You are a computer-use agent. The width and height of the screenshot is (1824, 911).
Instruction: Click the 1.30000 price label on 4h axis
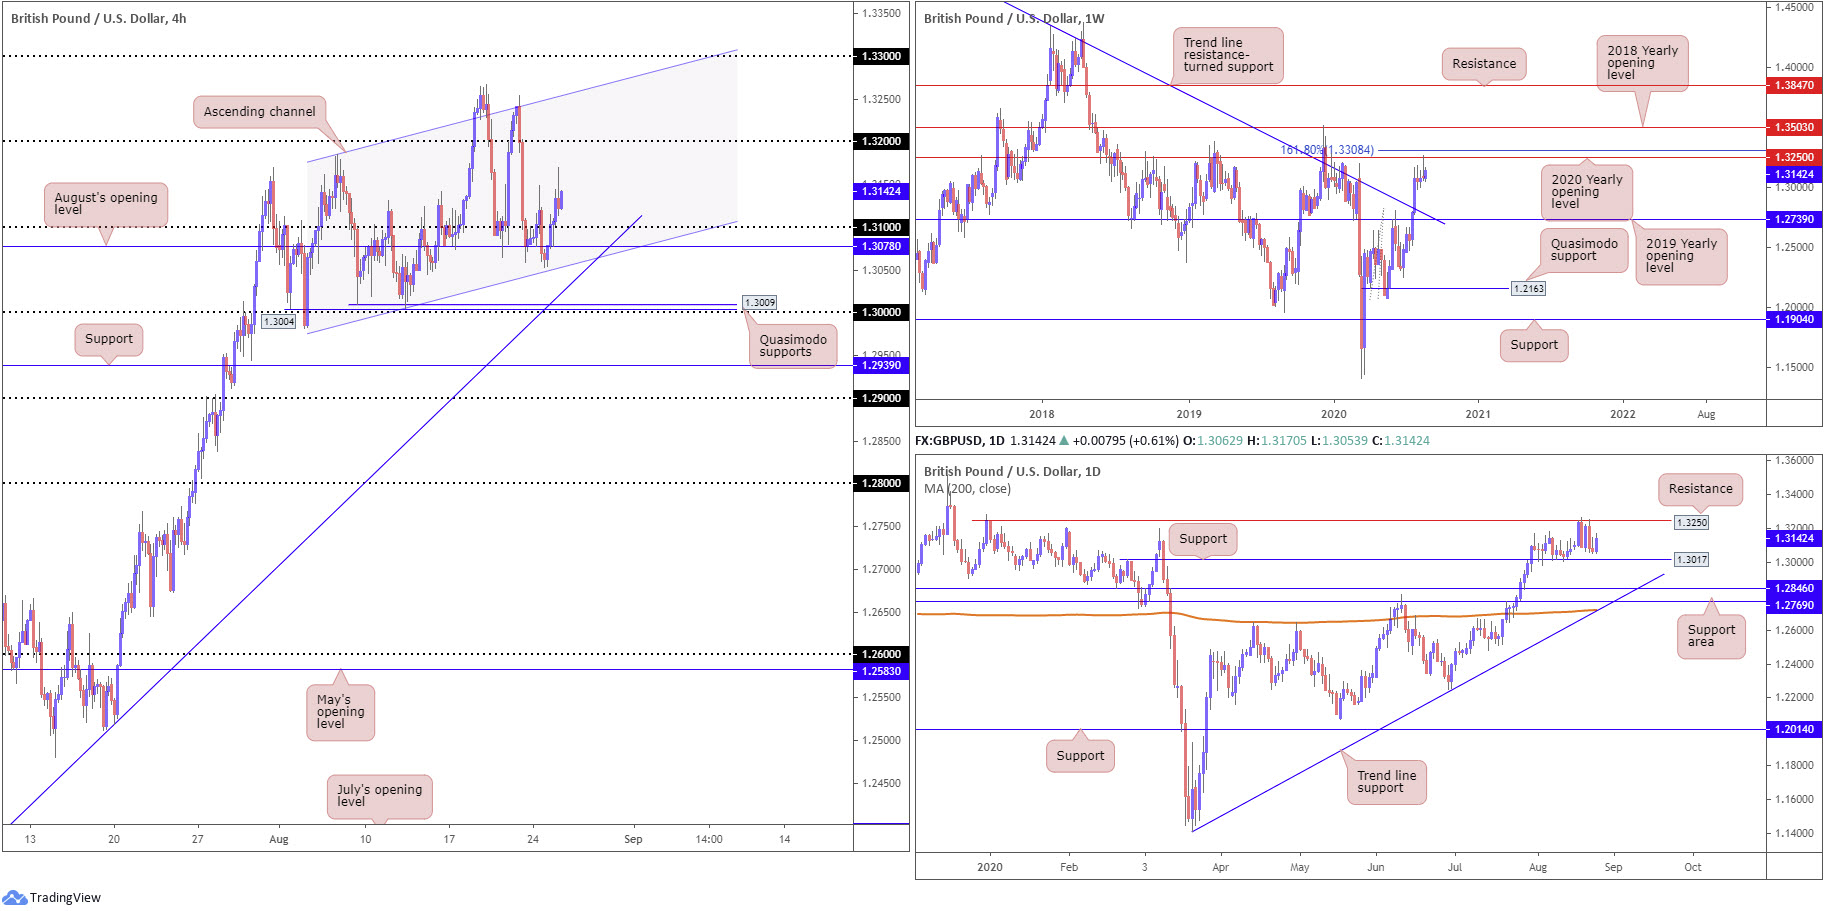pos(881,312)
